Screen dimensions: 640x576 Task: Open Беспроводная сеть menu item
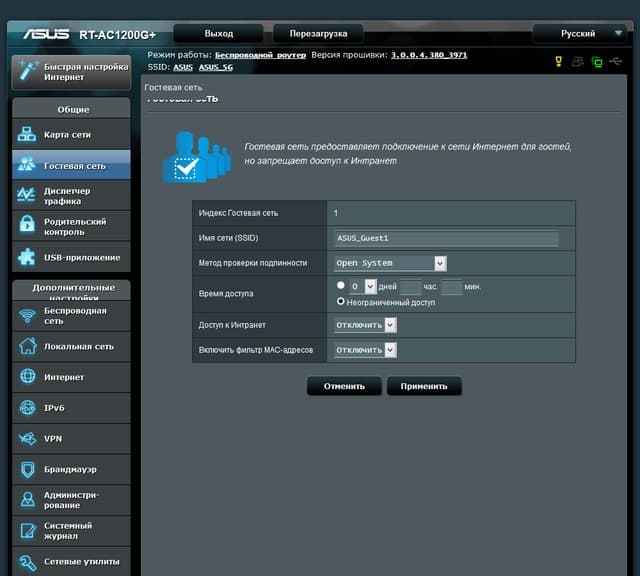click(x=71, y=316)
